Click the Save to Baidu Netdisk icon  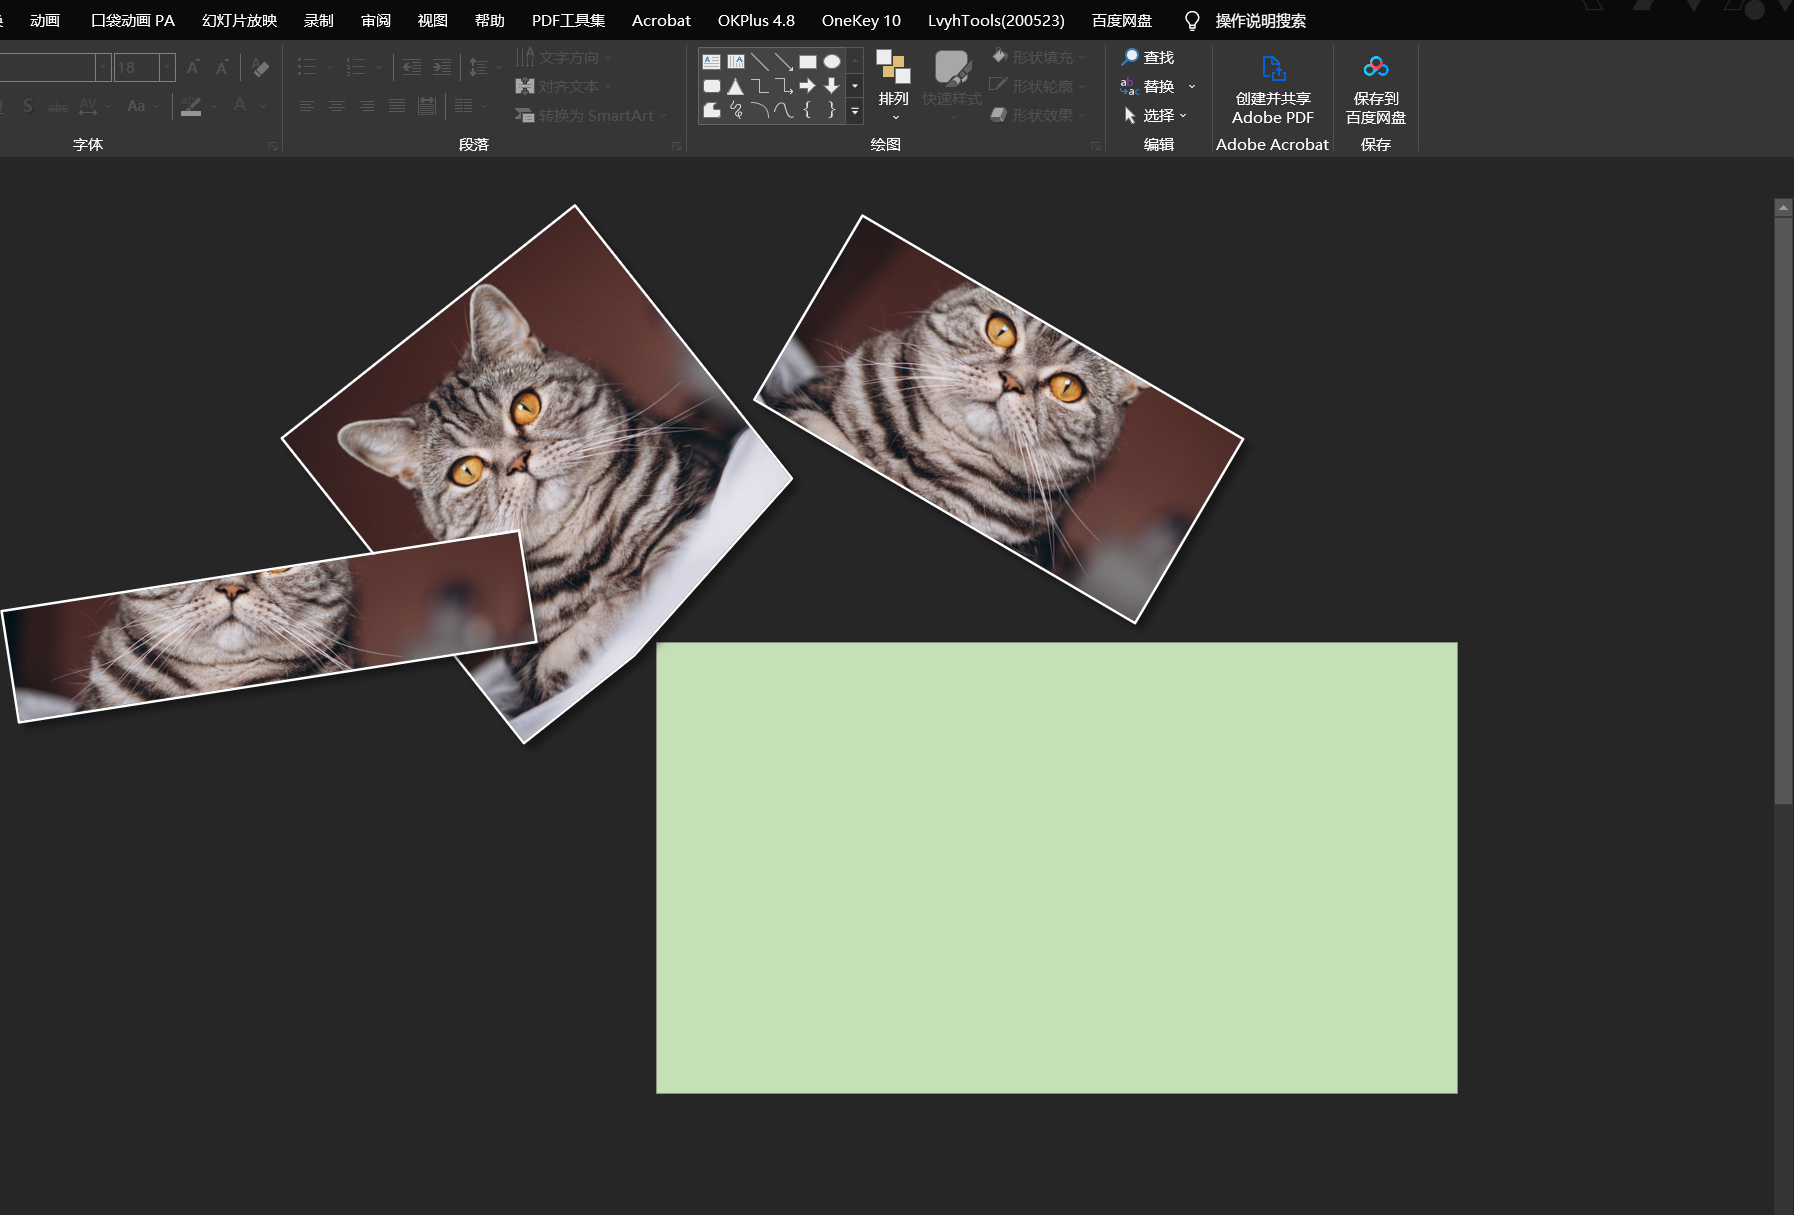pyautogui.click(x=1376, y=67)
